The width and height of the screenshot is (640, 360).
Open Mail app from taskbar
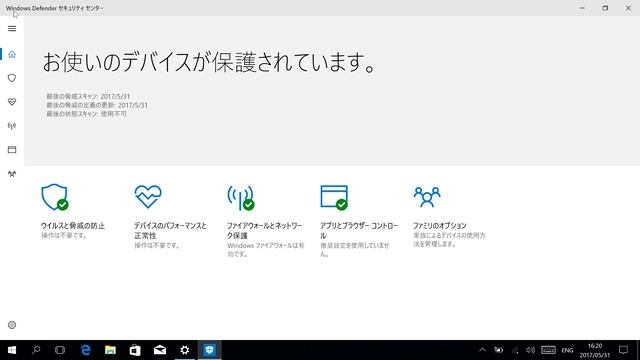(160, 350)
